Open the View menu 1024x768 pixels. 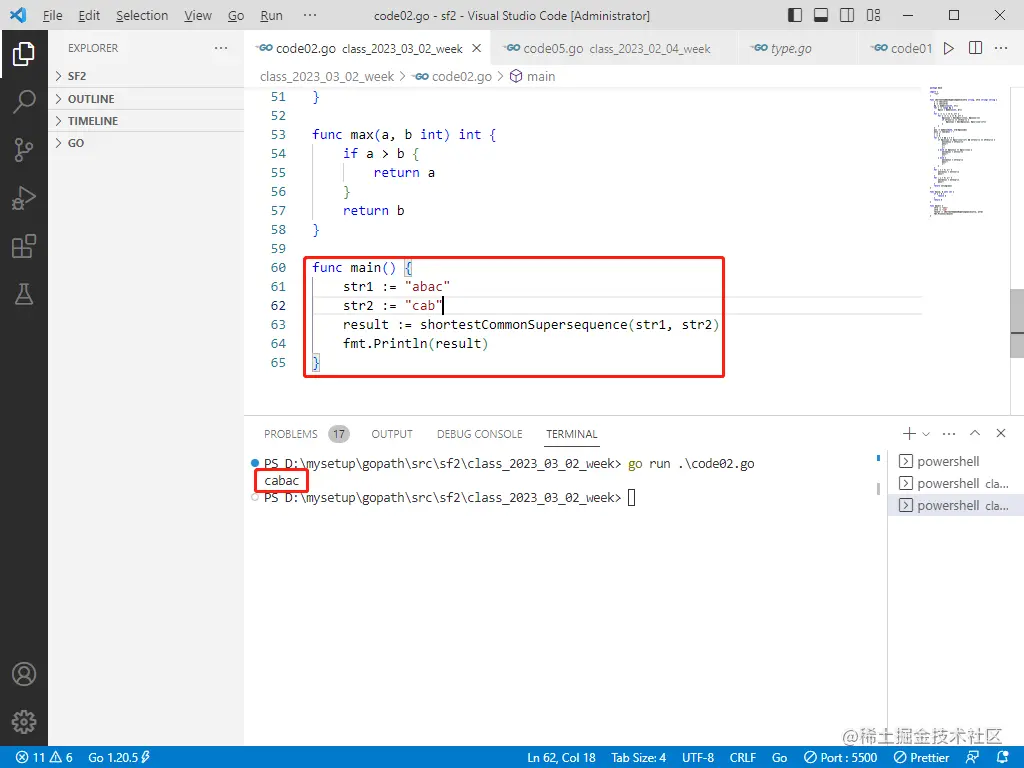click(197, 15)
